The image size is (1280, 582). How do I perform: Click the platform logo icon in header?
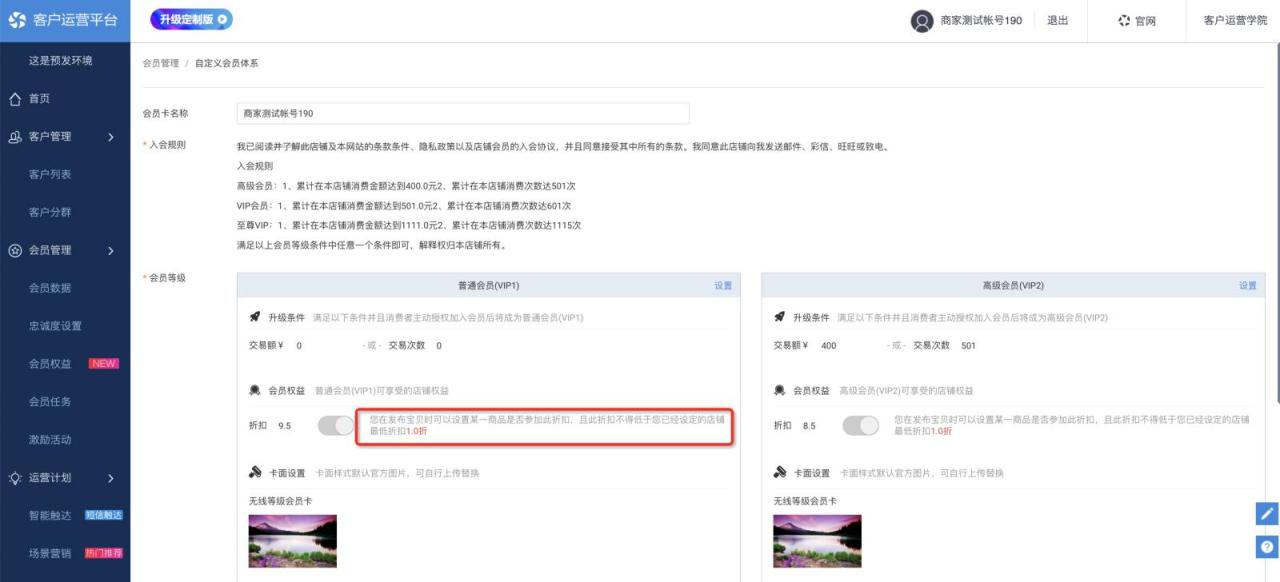(x=17, y=20)
